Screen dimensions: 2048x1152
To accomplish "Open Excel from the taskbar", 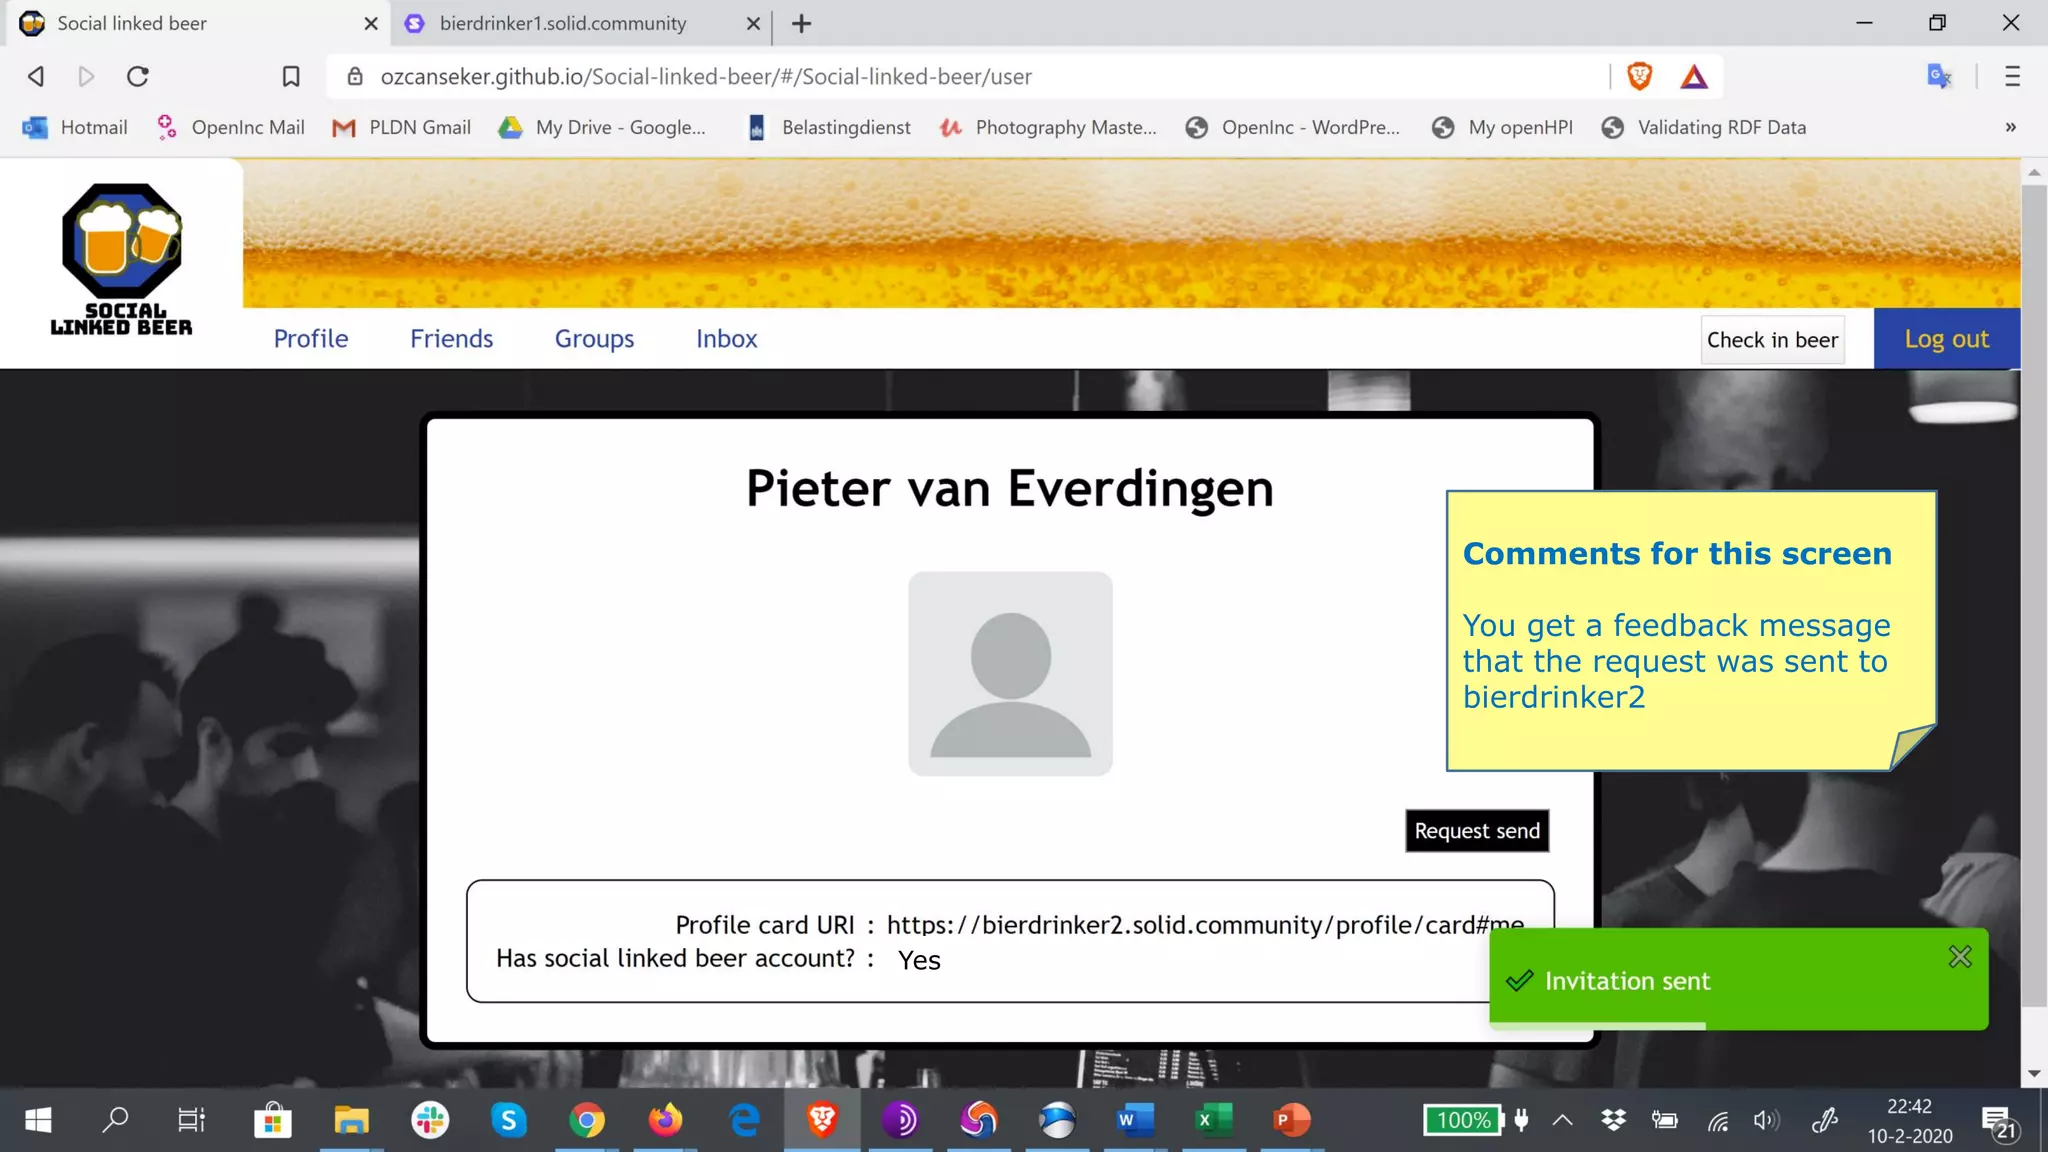I will tap(1213, 1120).
